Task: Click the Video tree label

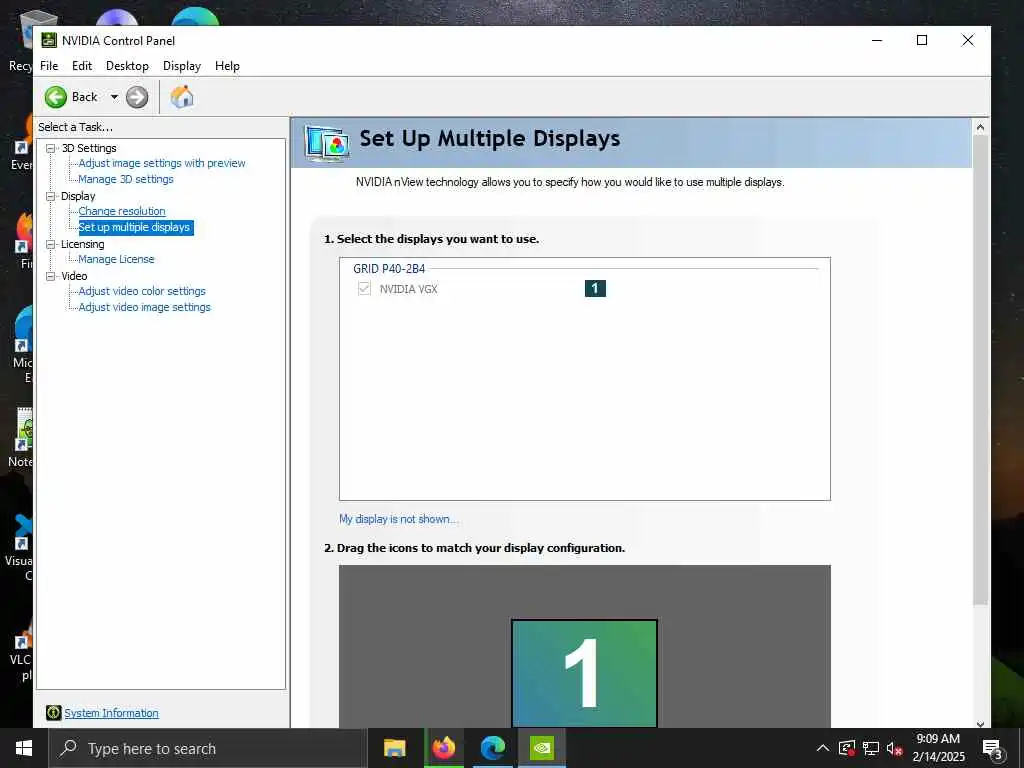Action: pos(74,276)
